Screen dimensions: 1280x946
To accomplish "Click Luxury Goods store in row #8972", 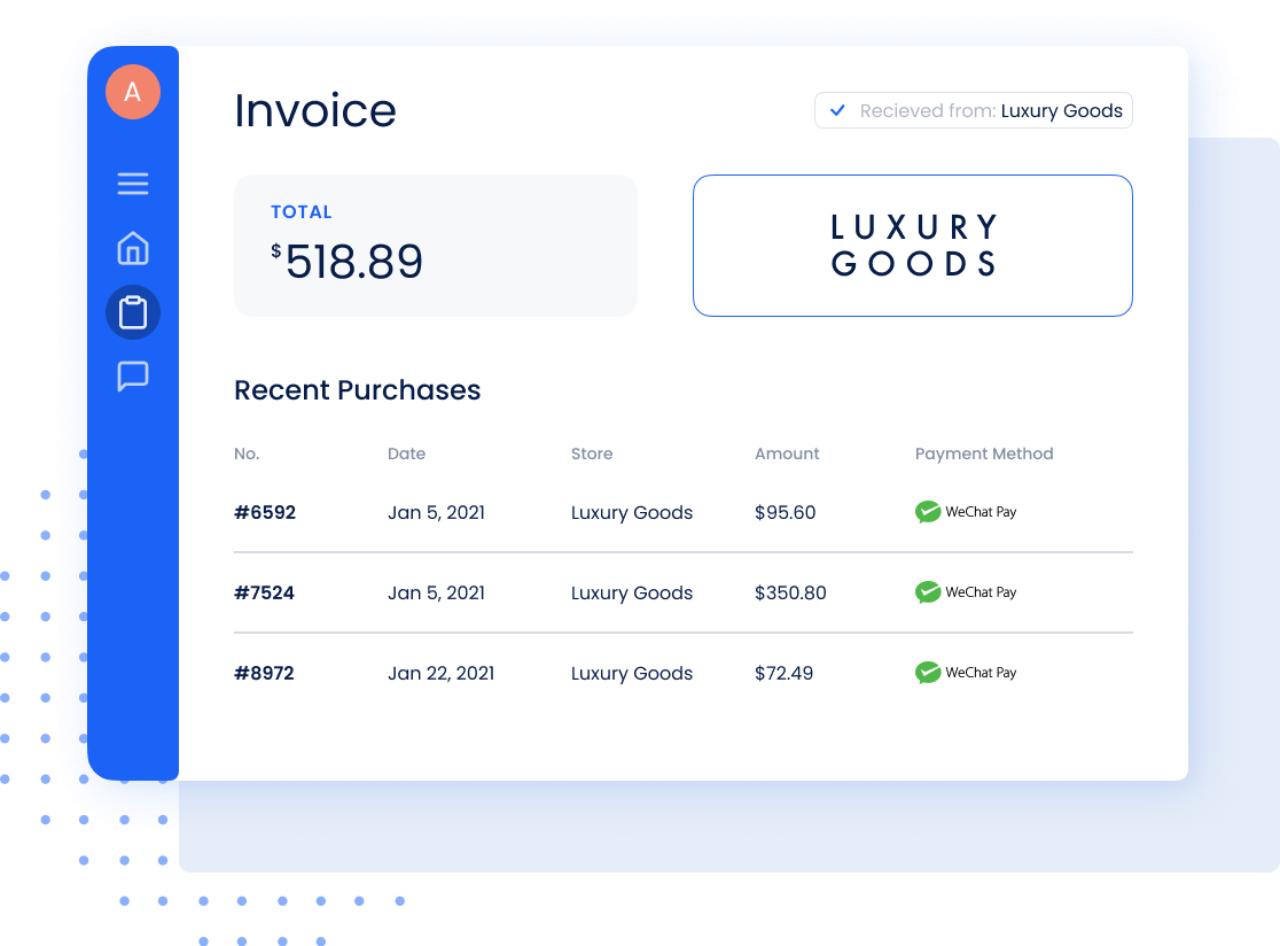I will click(x=632, y=673).
